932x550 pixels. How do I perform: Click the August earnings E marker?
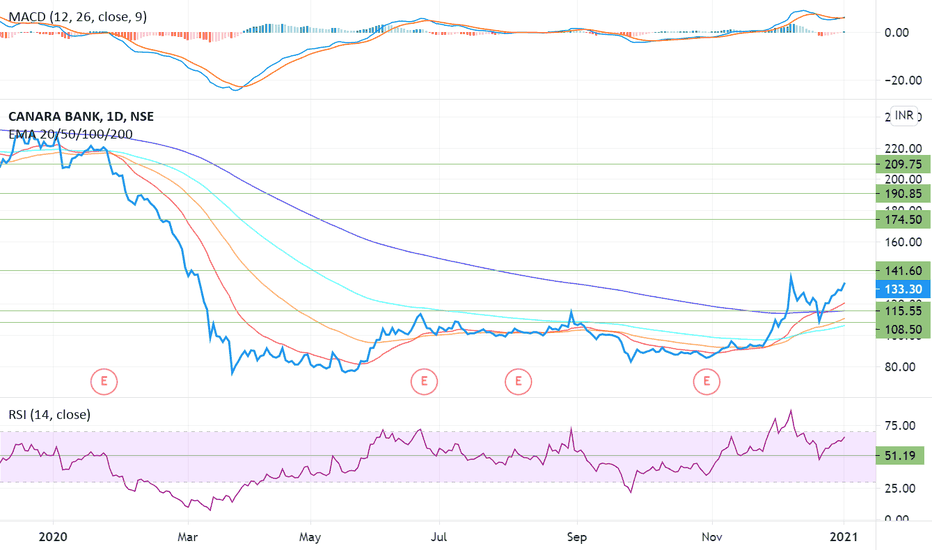coord(518,381)
